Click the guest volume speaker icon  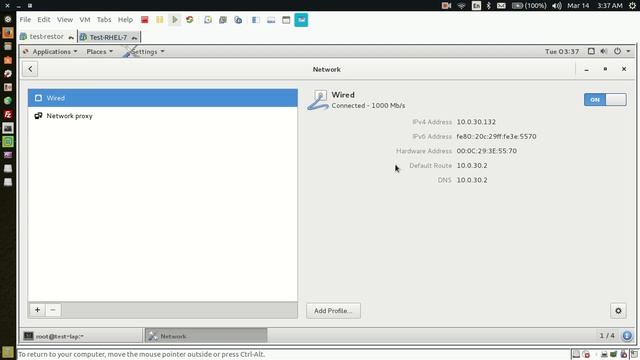coord(604,51)
